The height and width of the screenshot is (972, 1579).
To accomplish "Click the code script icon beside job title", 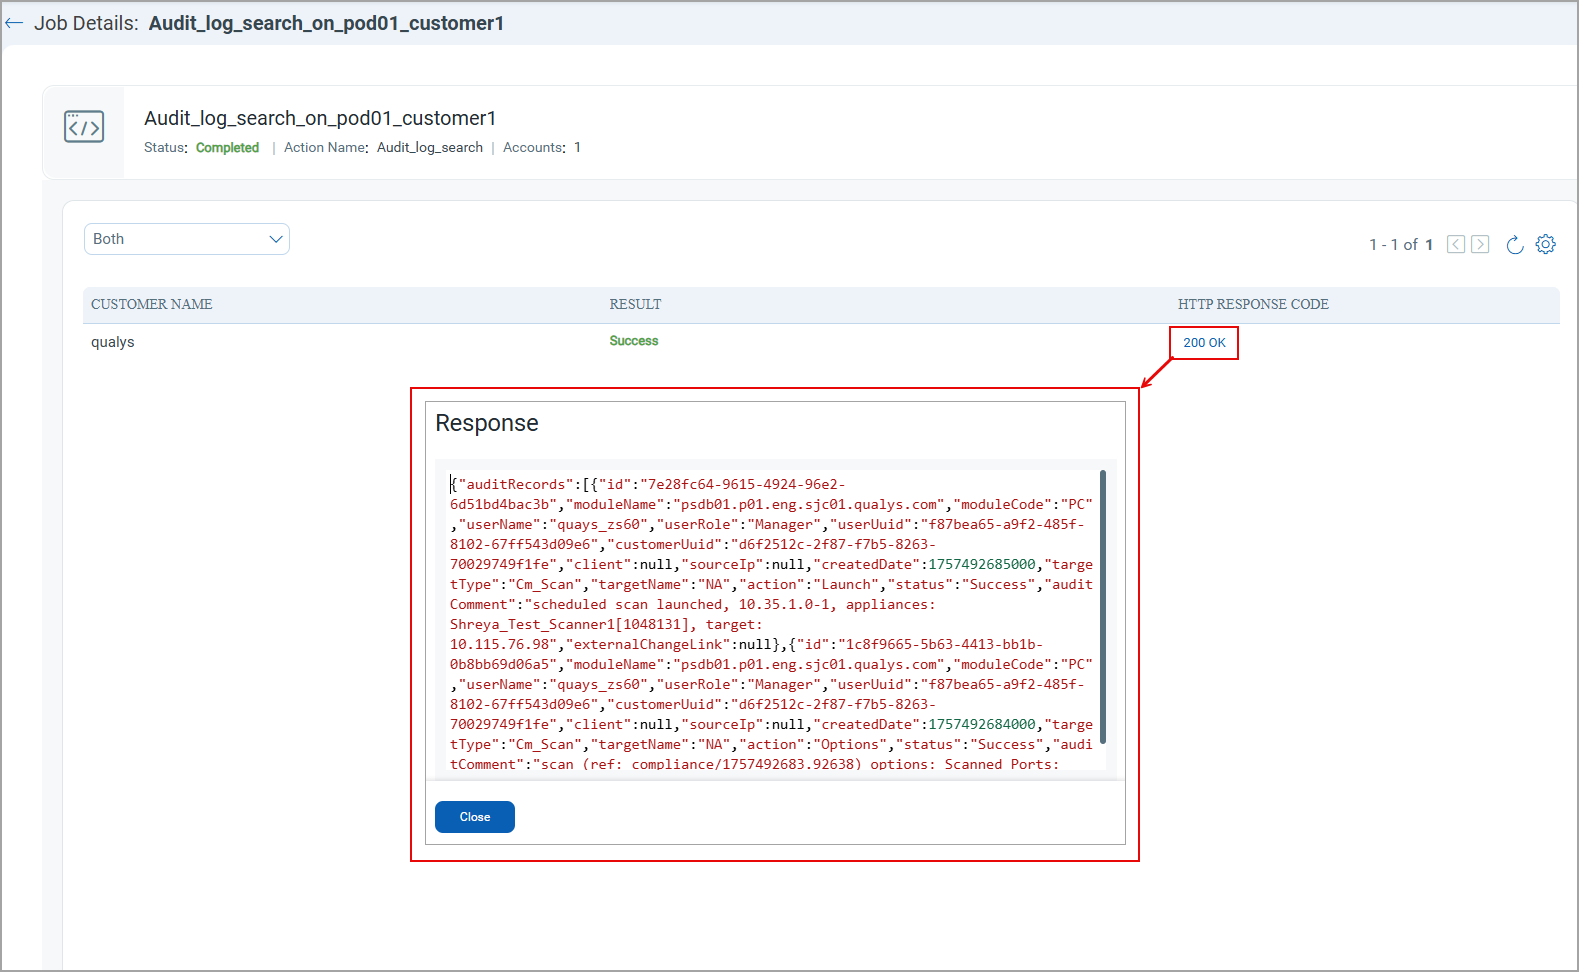I will pyautogui.click(x=84, y=127).
